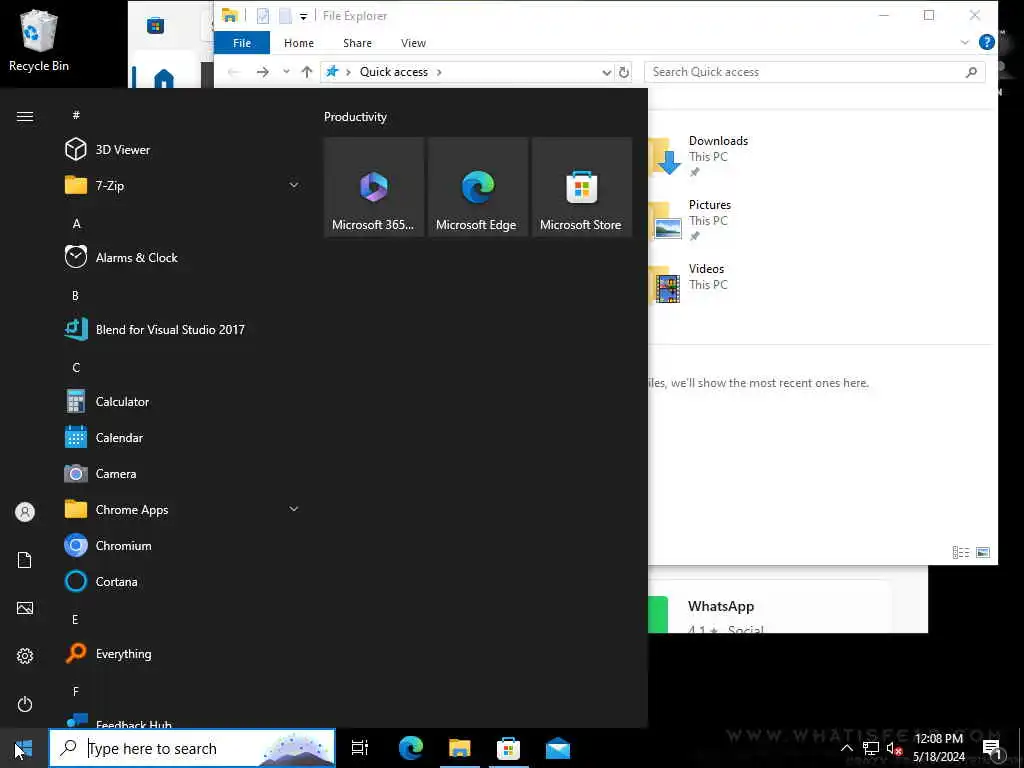
Task: Launch Edge from the taskbar
Action: pyautogui.click(x=411, y=748)
